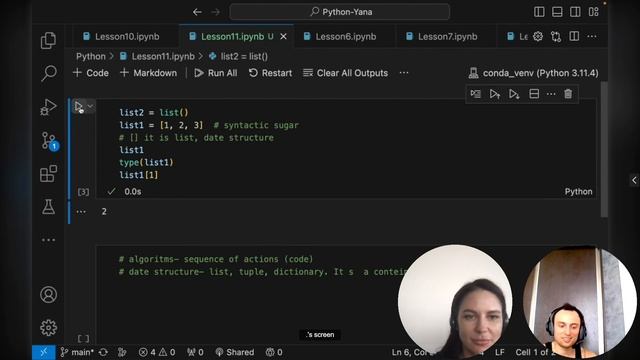
Task: Click LF end of line indicator
Action: pos(500,352)
